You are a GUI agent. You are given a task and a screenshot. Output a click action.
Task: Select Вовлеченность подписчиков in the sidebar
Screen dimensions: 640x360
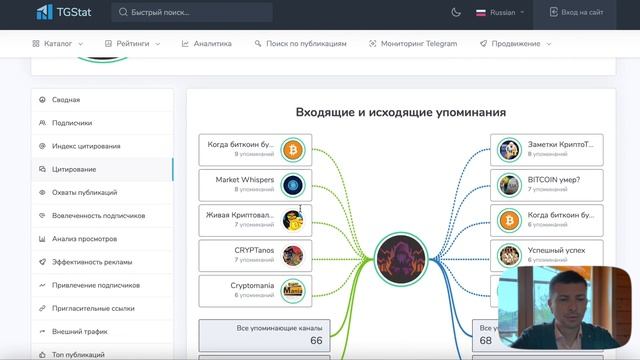(x=102, y=216)
